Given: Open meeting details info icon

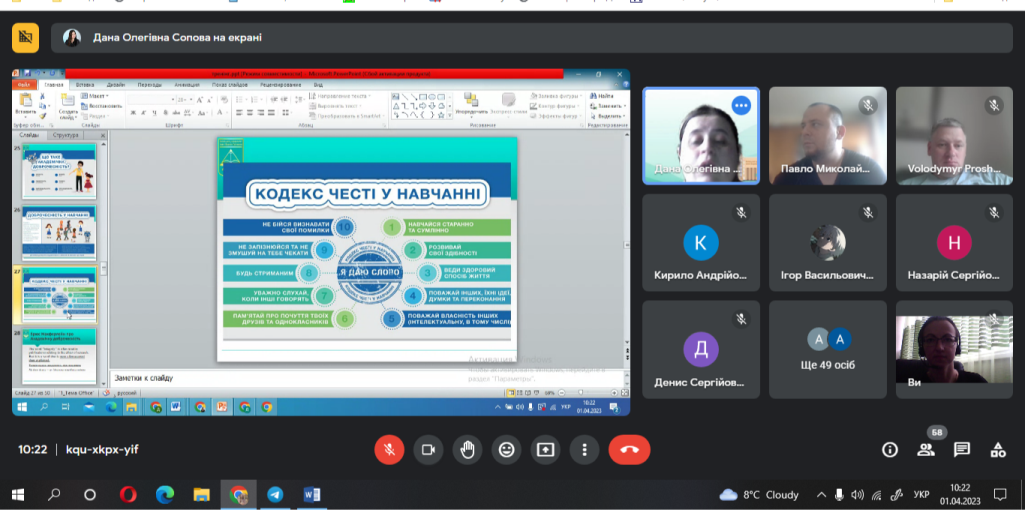Looking at the screenshot, I should [890, 450].
